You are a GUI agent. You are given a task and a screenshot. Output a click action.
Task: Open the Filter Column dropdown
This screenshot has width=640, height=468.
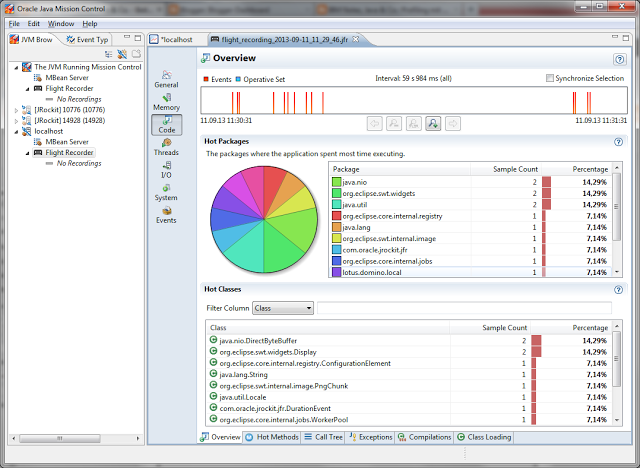pyautogui.click(x=283, y=308)
